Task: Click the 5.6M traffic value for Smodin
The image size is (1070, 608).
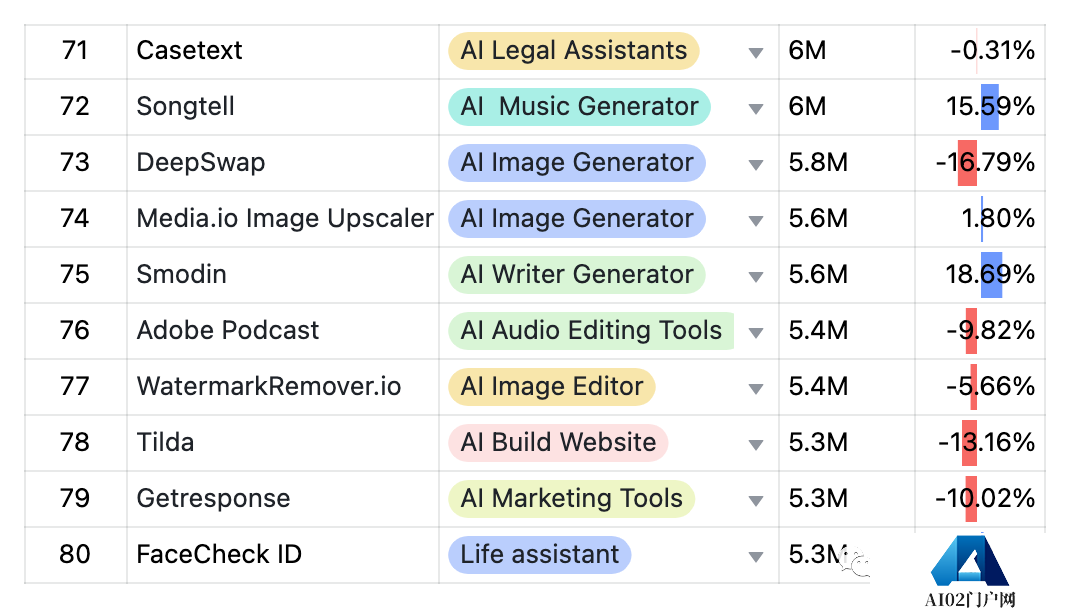Action: 818,275
